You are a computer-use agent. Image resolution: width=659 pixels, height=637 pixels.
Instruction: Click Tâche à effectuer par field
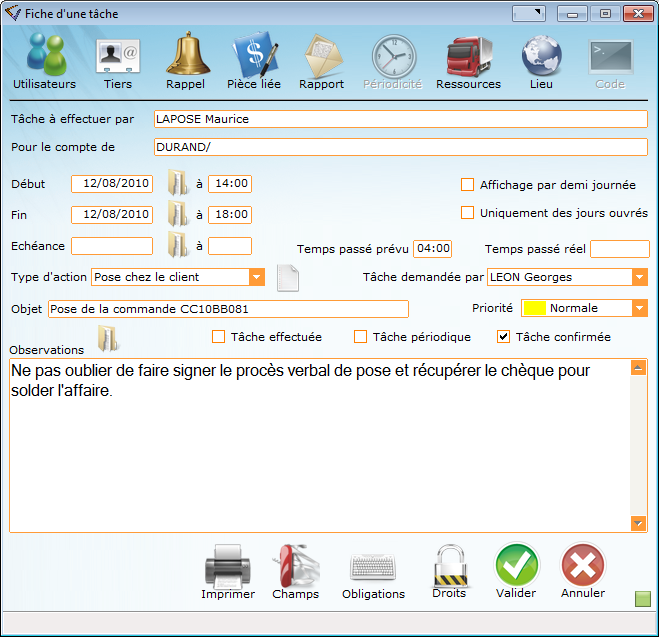[401, 119]
